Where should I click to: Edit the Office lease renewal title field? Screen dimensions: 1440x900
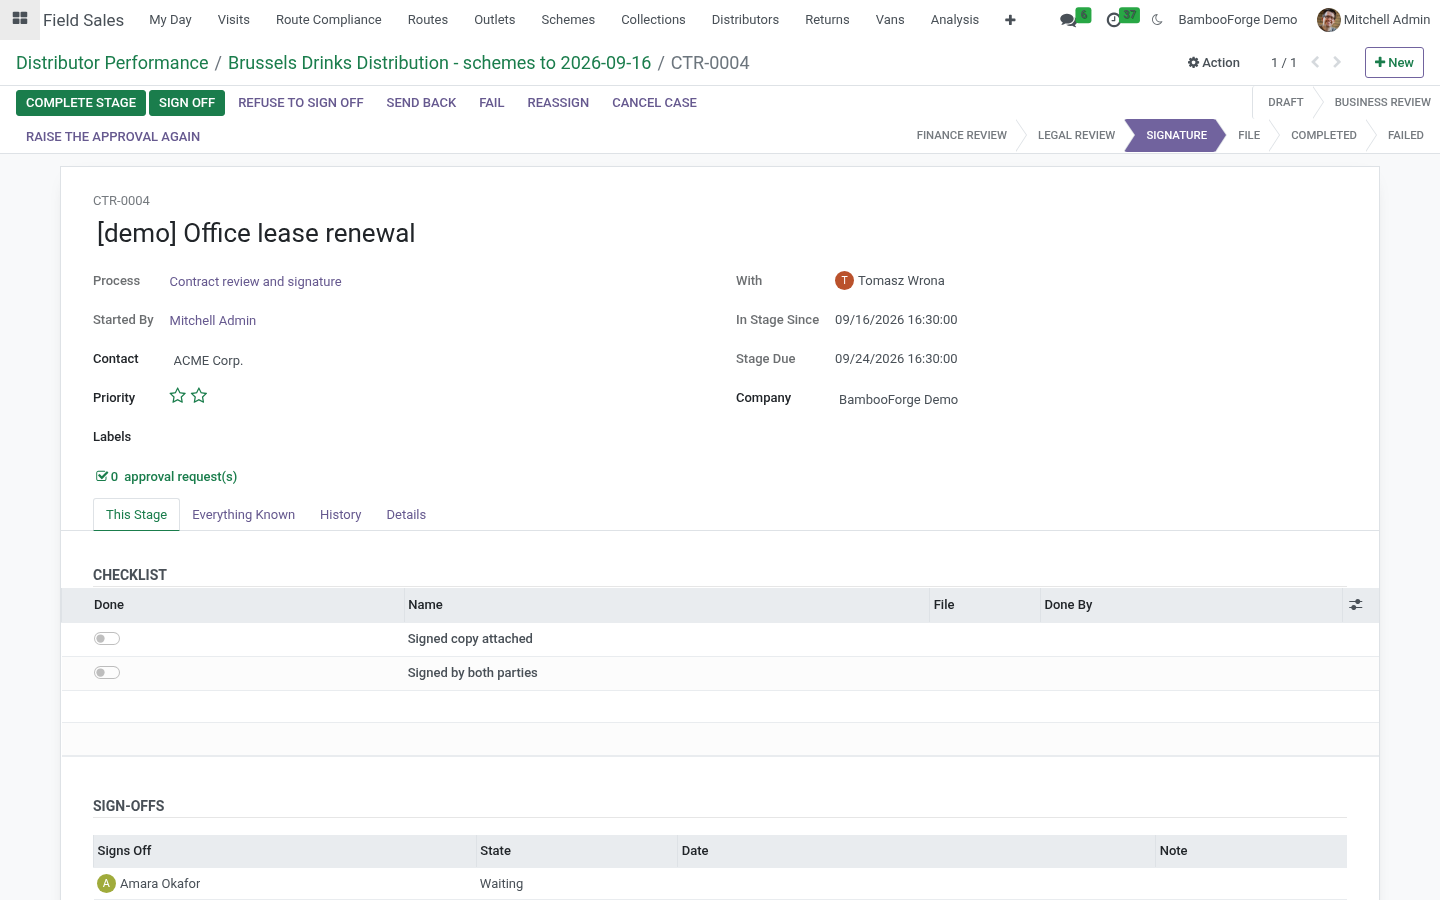pos(721,233)
